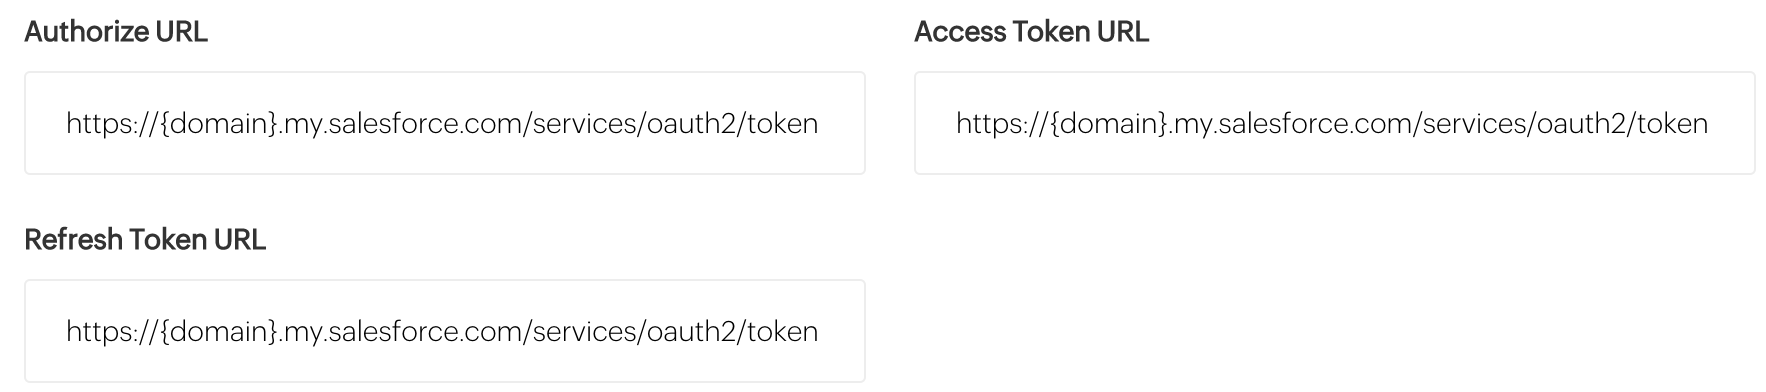
Task: Click the Refresh Token URL input field
Action: [x=445, y=331]
